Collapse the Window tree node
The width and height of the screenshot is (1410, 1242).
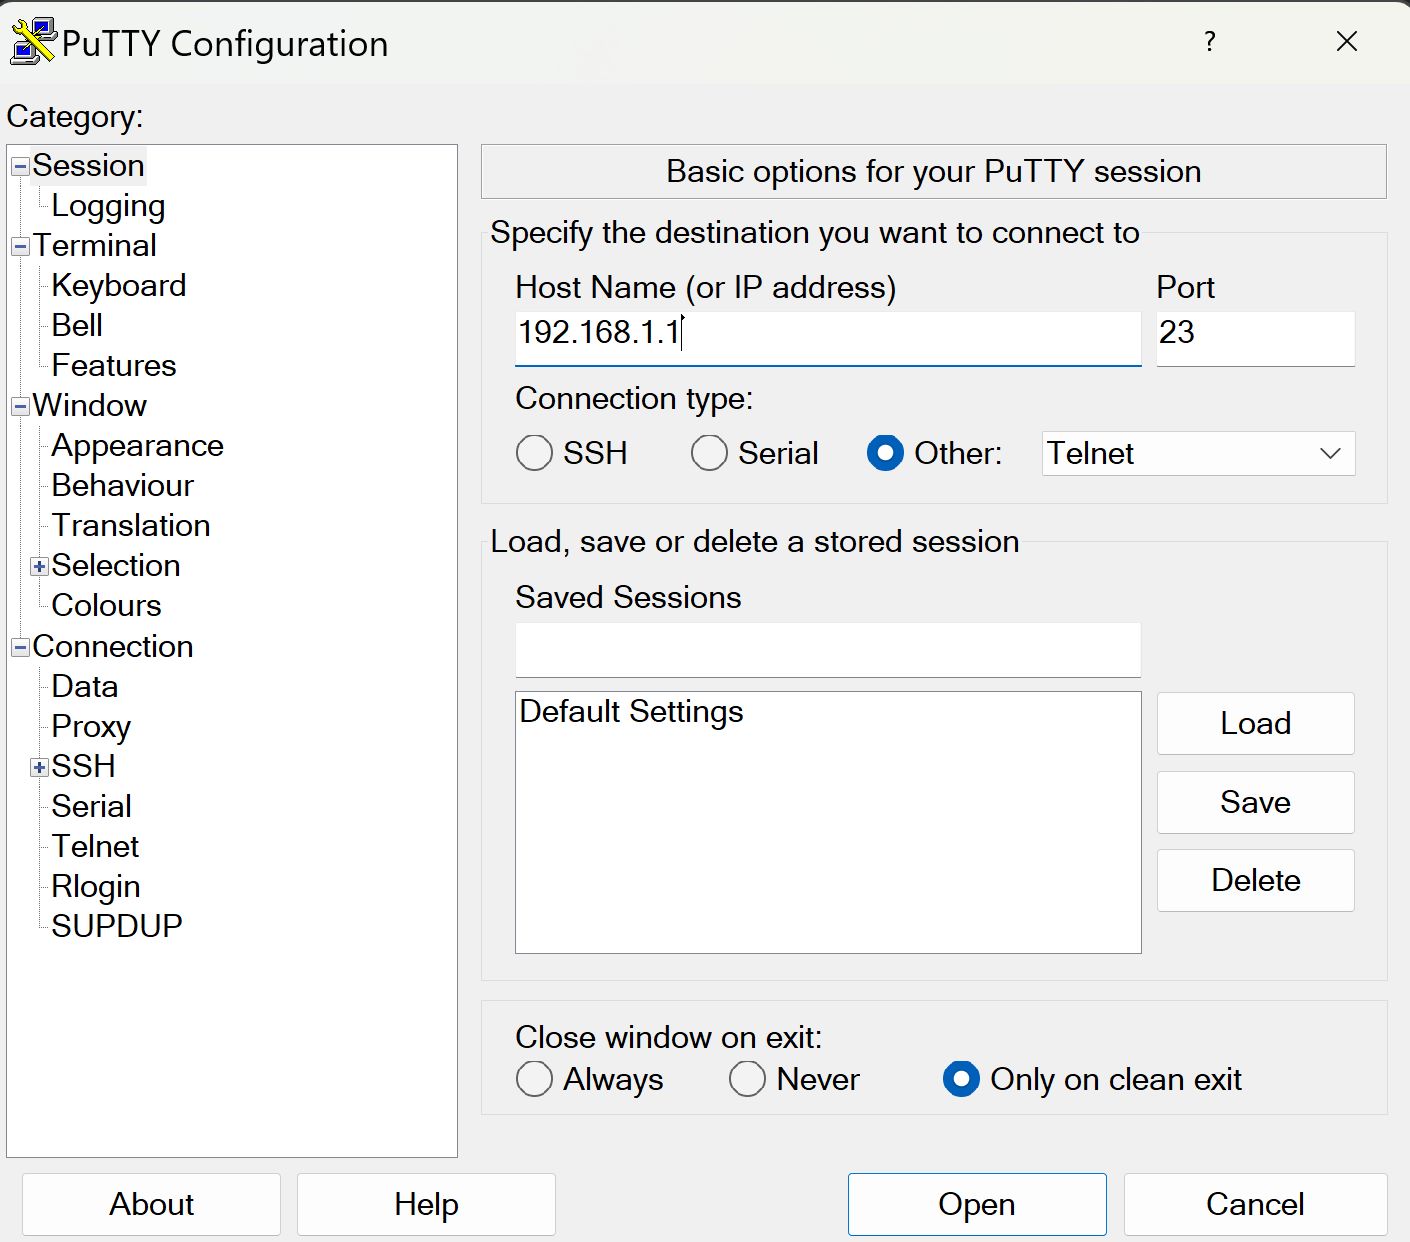[20, 407]
